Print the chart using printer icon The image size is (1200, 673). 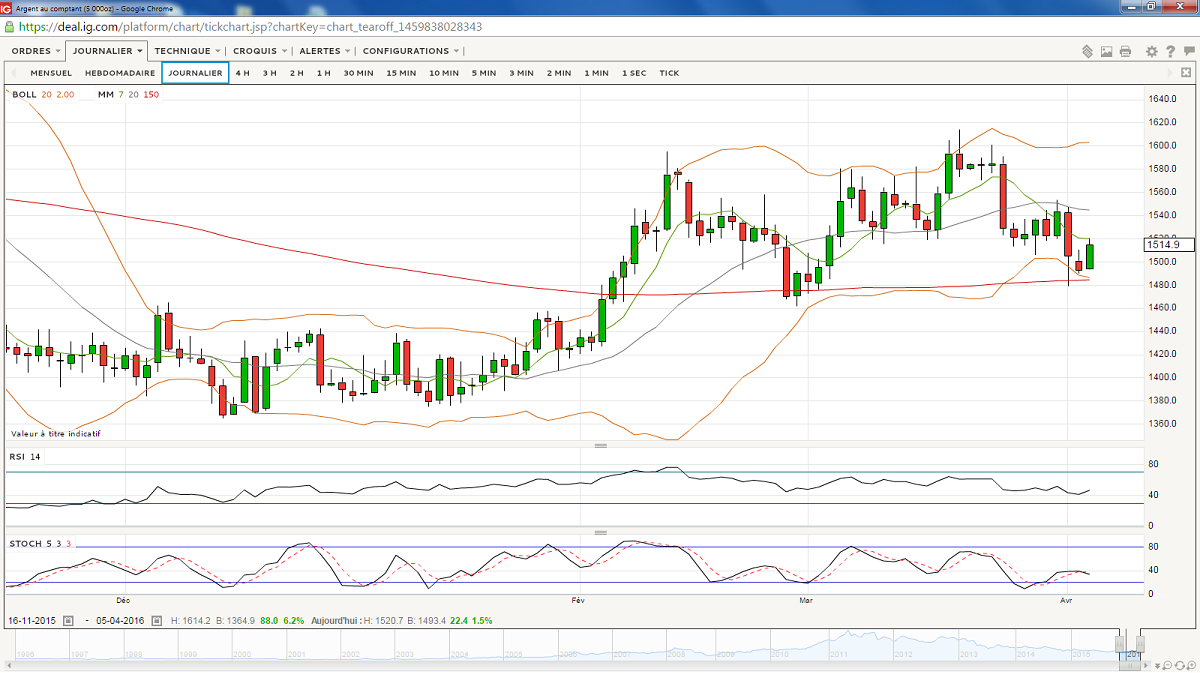click(1125, 51)
